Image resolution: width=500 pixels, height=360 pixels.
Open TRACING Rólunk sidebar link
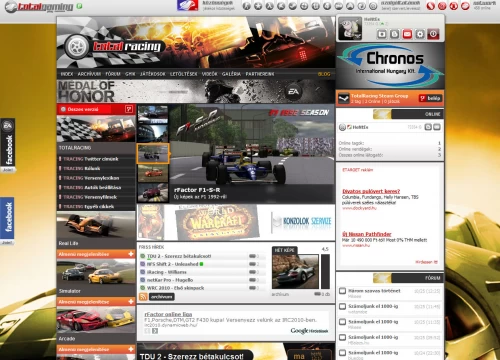(x=82, y=168)
